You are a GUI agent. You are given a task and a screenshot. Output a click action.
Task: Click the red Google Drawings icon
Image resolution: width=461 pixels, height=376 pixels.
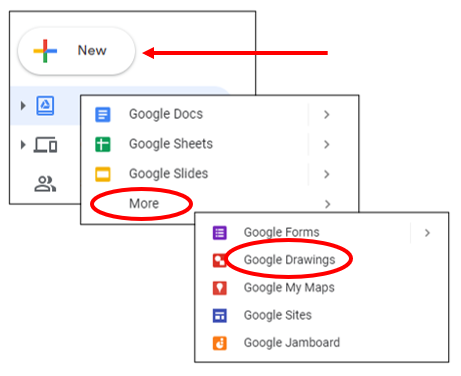pos(219,260)
